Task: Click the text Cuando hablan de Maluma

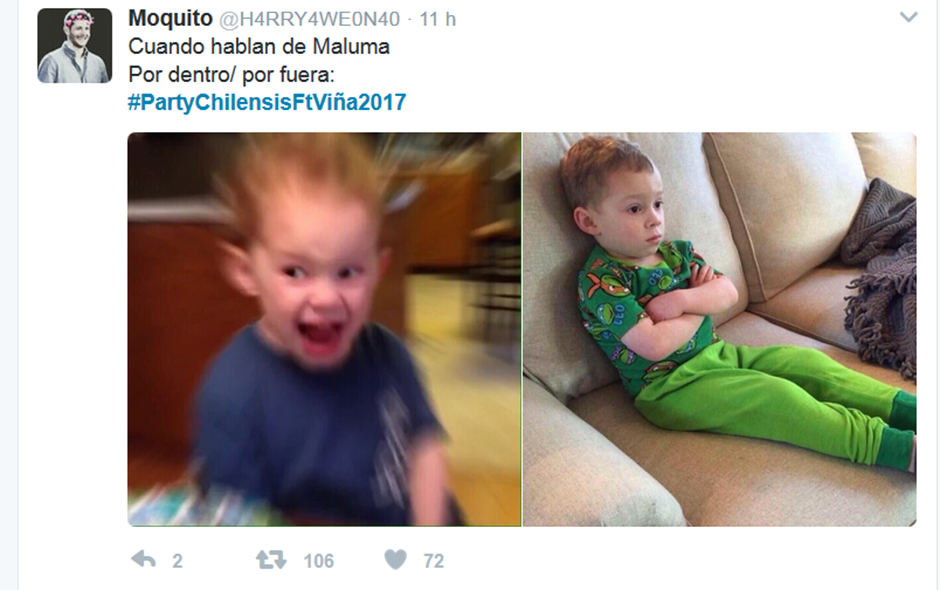Action: (259, 47)
